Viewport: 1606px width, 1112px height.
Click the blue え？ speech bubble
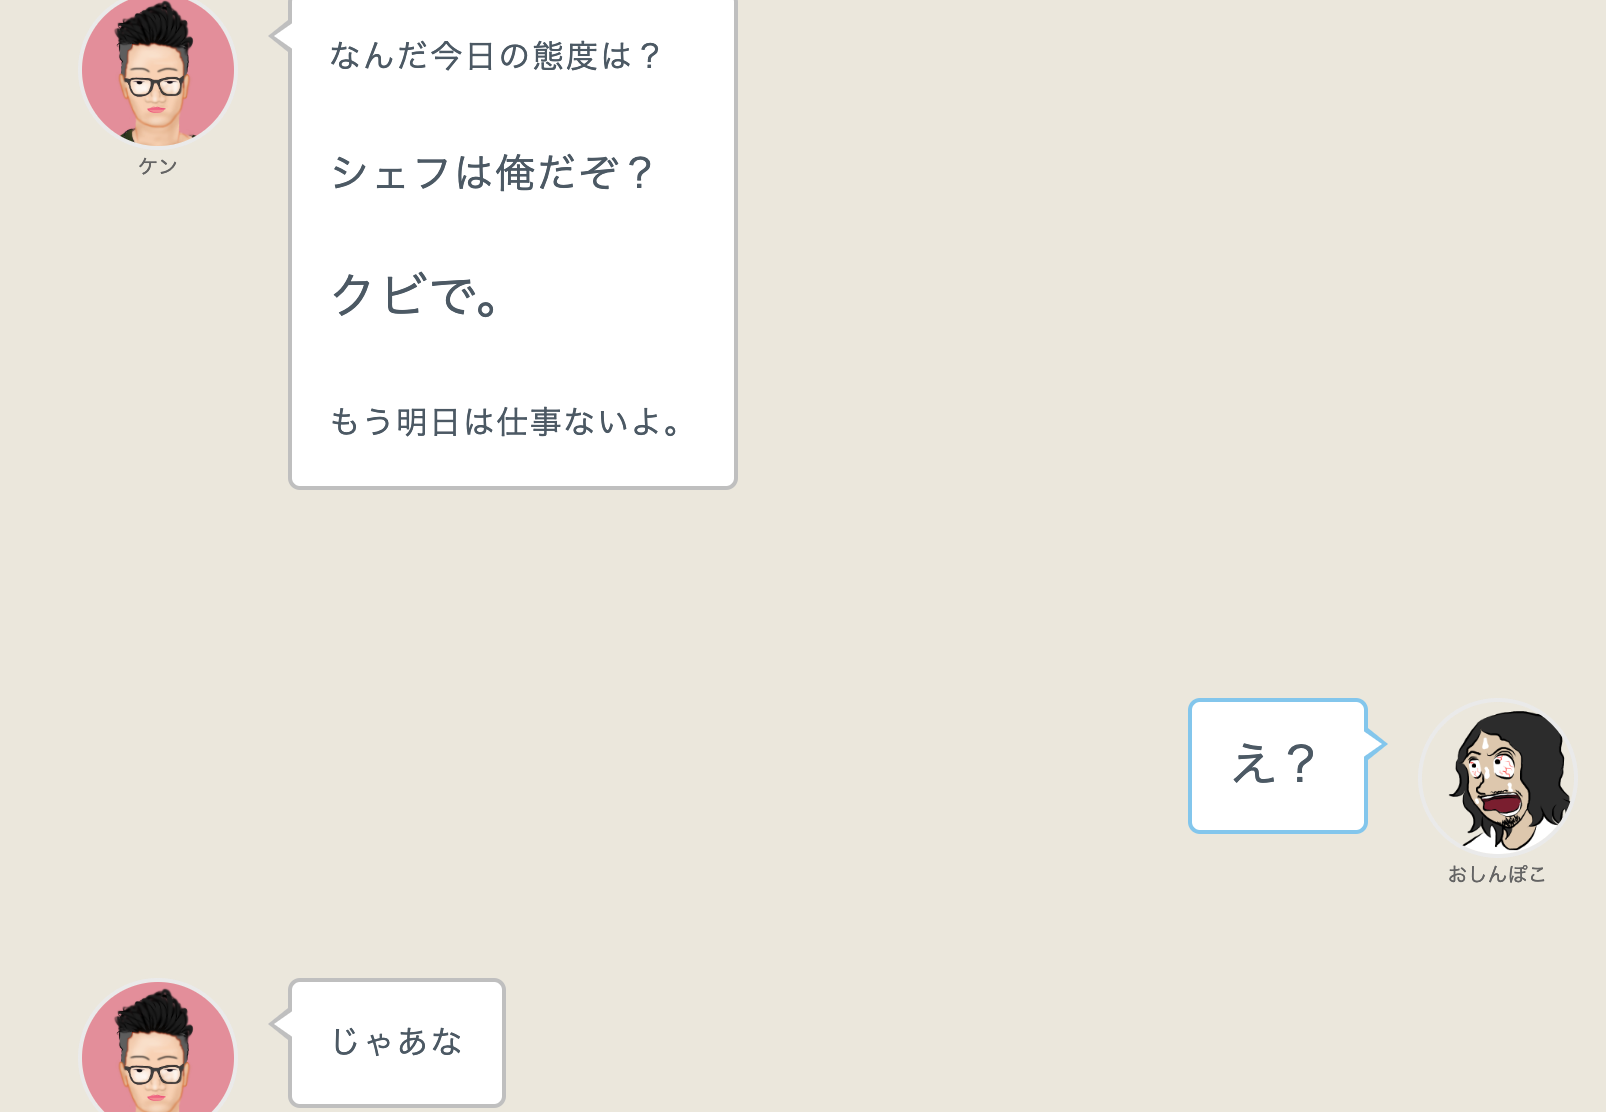[x=1277, y=765]
